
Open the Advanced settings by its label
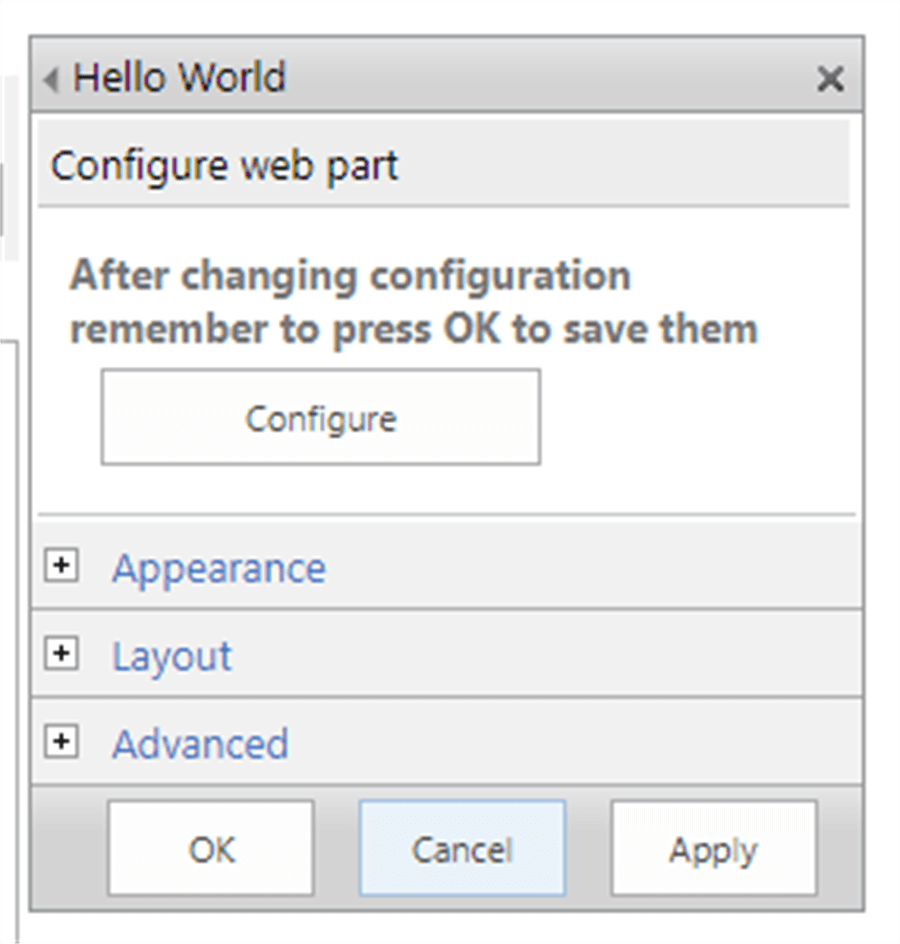click(x=200, y=744)
